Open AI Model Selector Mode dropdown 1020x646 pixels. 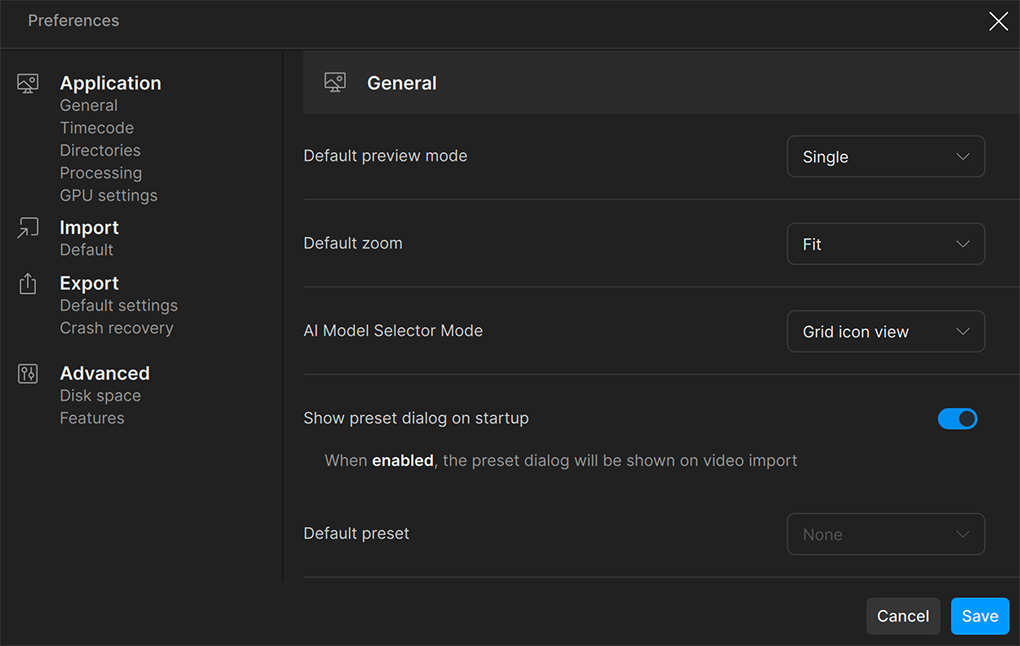(x=885, y=332)
